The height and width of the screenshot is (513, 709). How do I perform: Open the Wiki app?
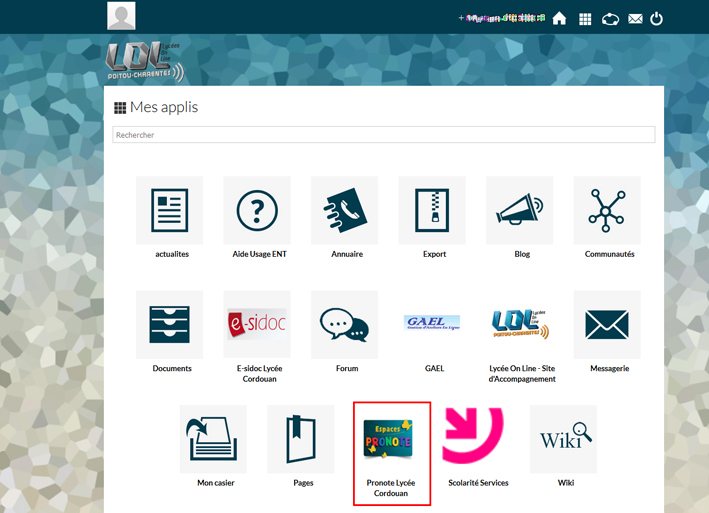click(564, 439)
